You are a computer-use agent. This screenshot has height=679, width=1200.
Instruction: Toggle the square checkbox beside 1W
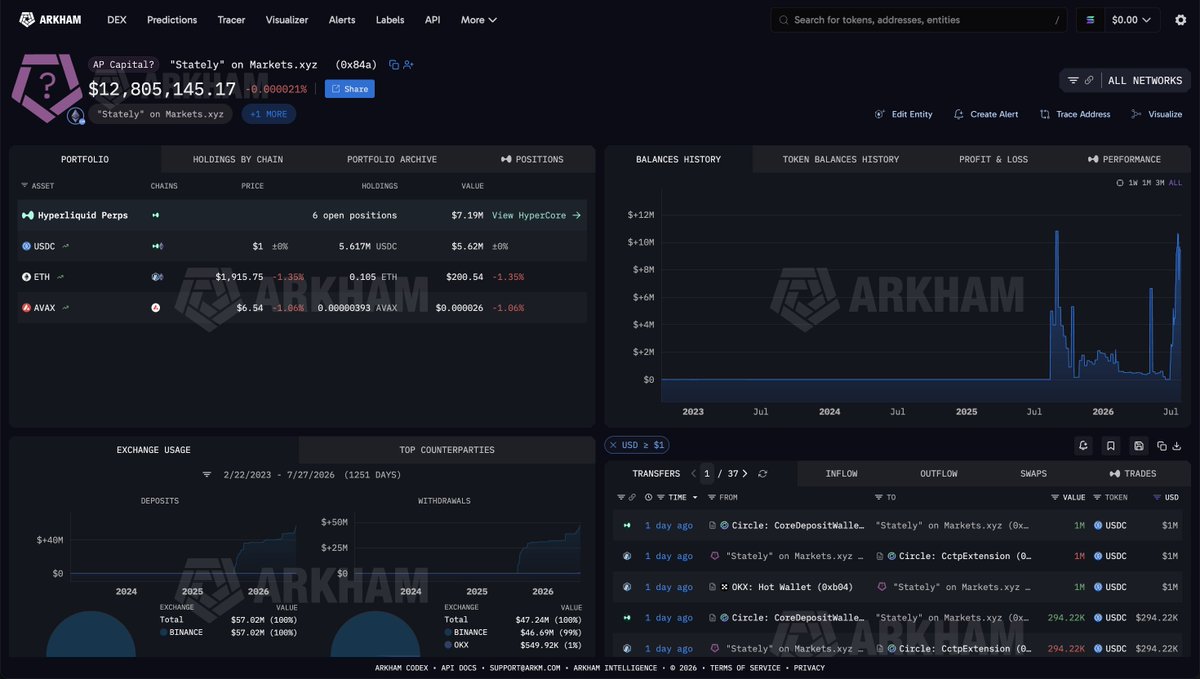point(1120,183)
